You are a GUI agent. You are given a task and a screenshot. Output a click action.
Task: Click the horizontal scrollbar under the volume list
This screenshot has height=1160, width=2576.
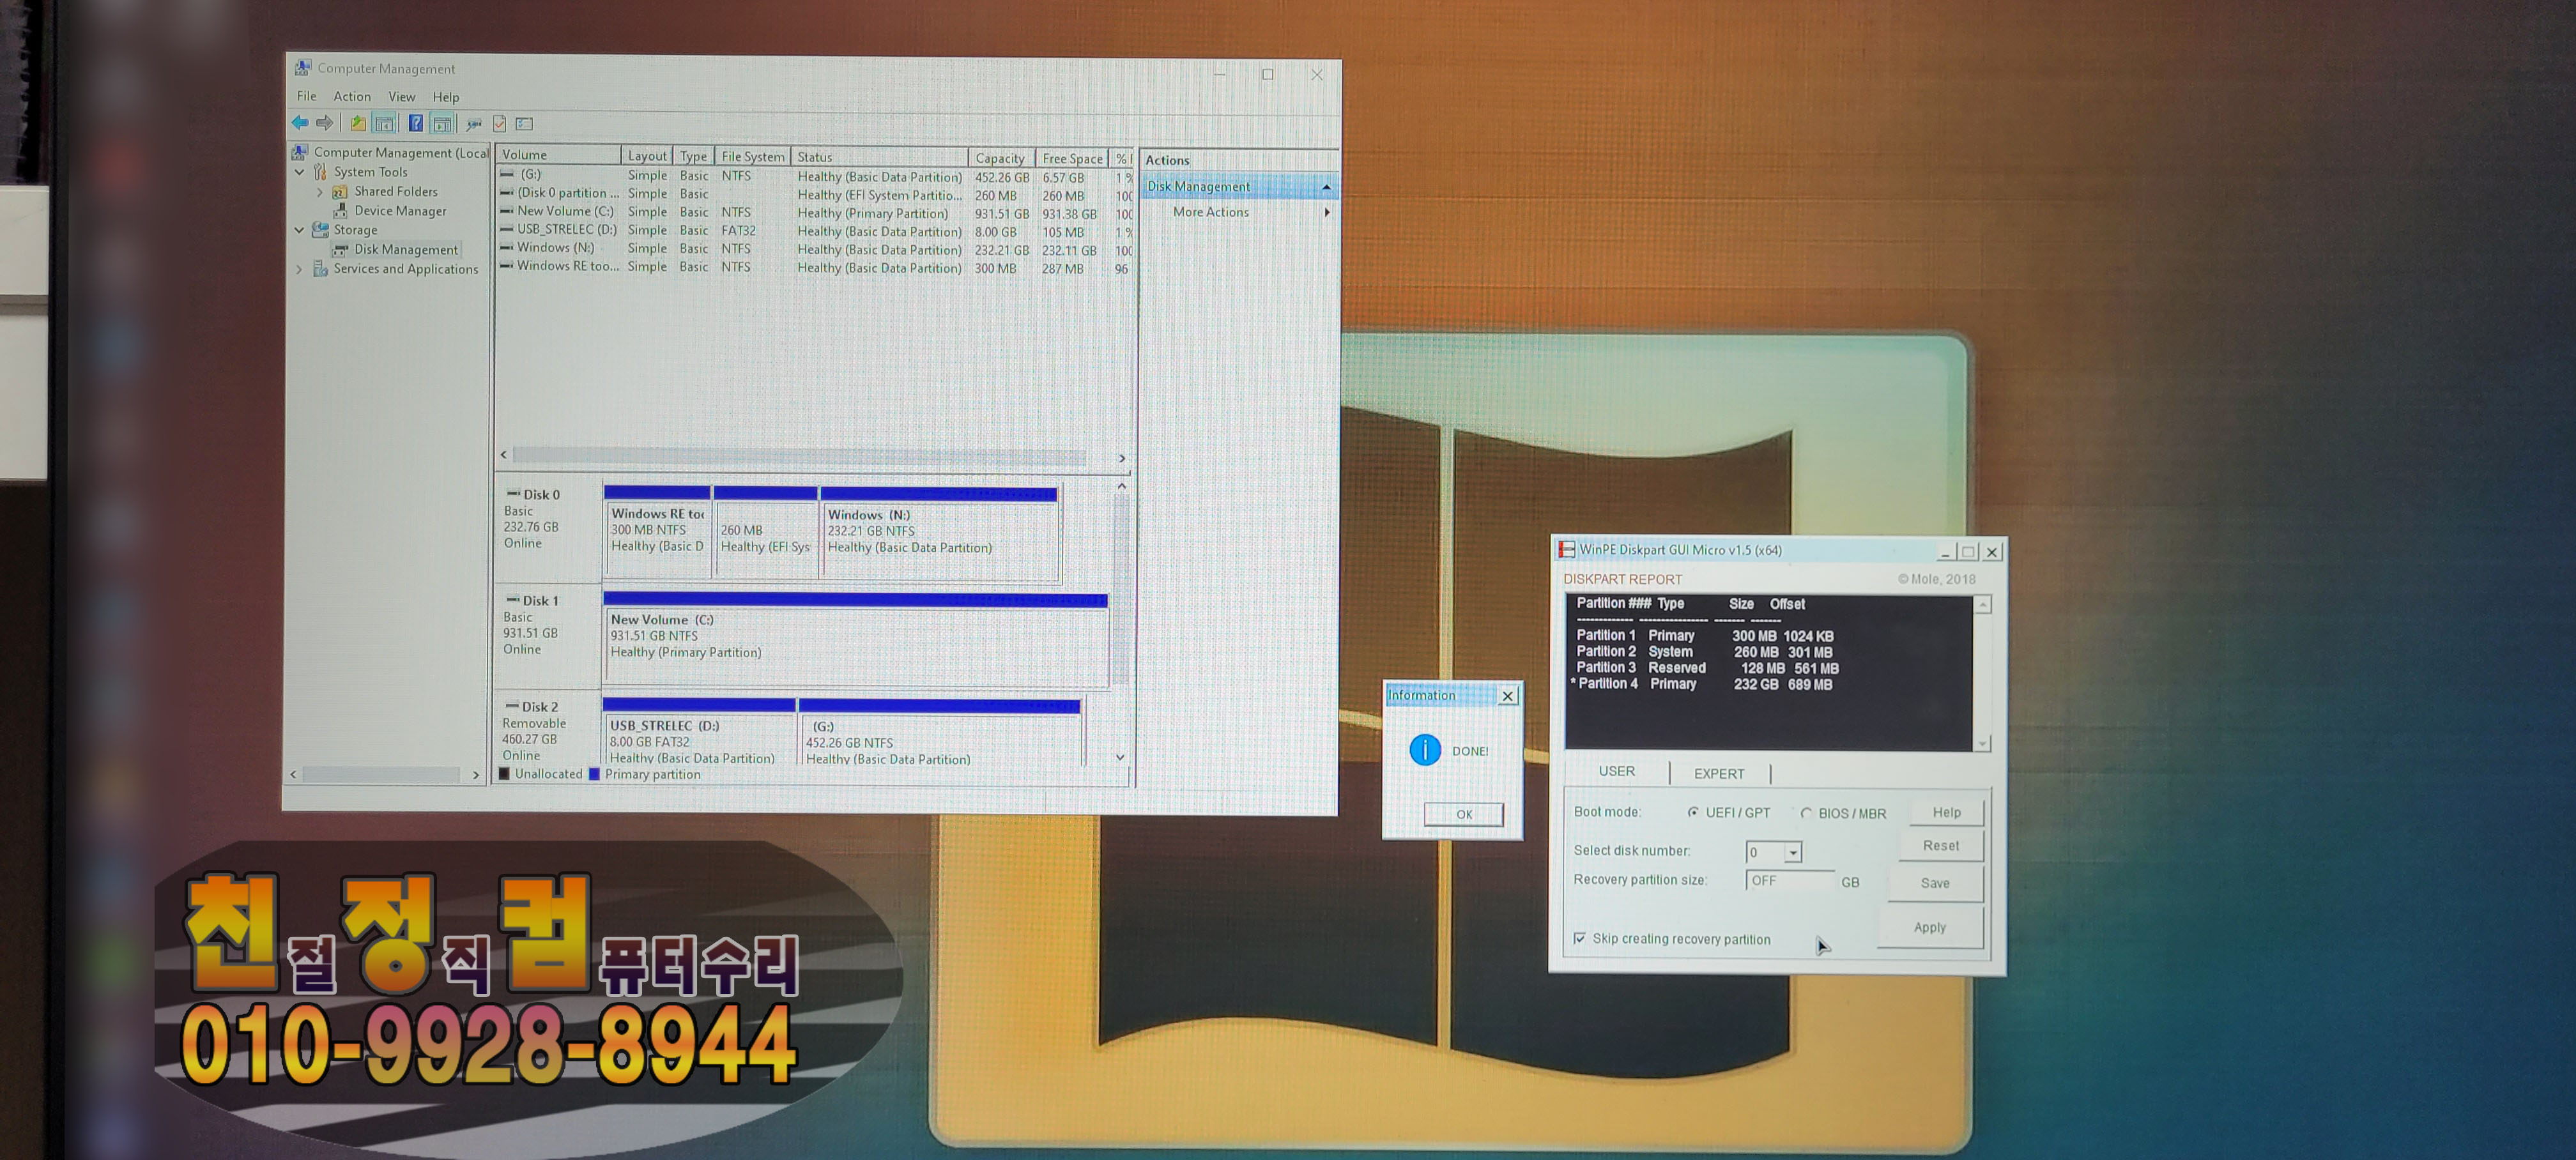(800, 456)
